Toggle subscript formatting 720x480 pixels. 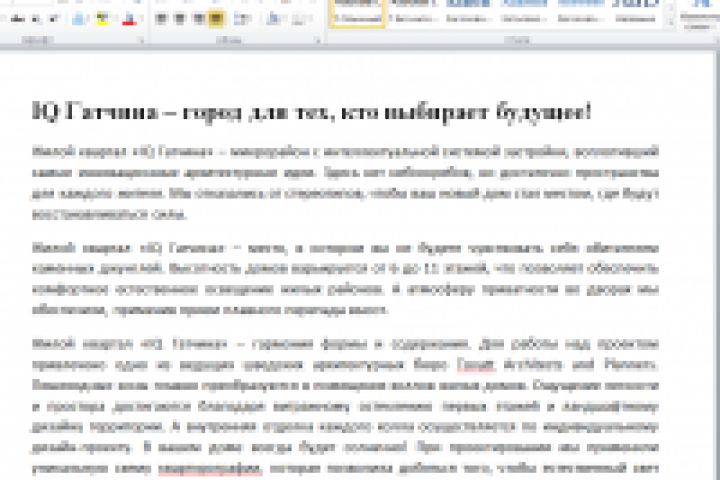coord(36,19)
